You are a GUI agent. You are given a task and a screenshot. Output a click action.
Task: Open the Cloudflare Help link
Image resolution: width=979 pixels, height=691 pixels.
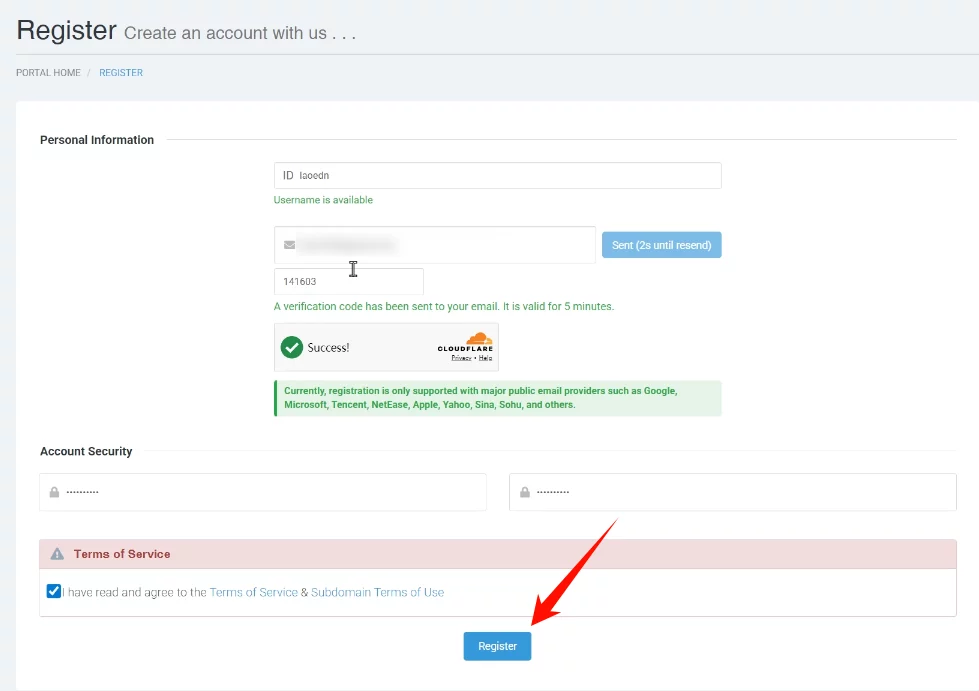(x=485, y=357)
